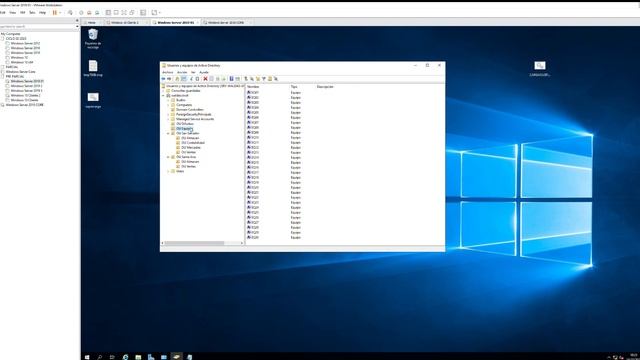Open File Explorer from the taskbar
This screenshot has height=360, width=640.
138,357
